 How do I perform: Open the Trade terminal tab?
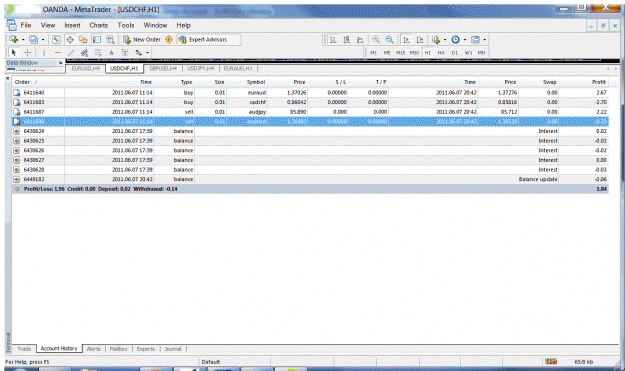point(24,349)
